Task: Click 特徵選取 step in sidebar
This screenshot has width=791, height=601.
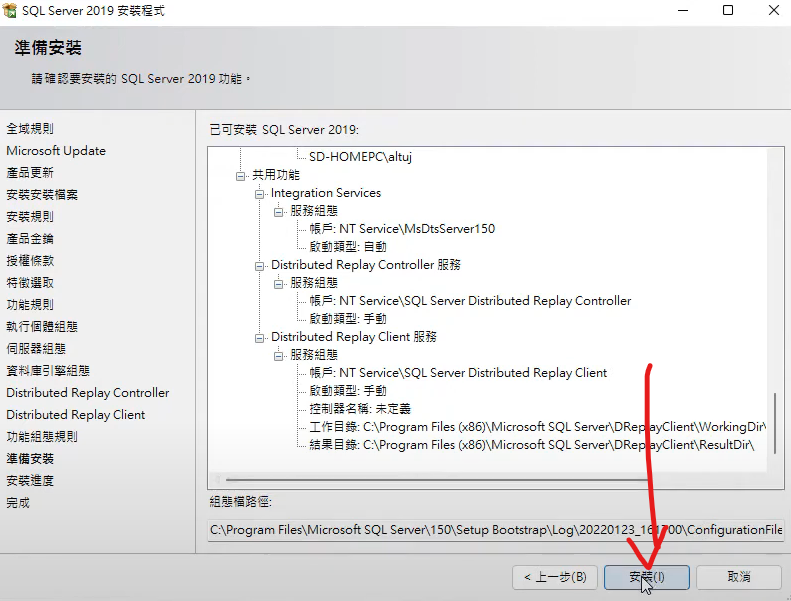Action: tap(30, 283)
